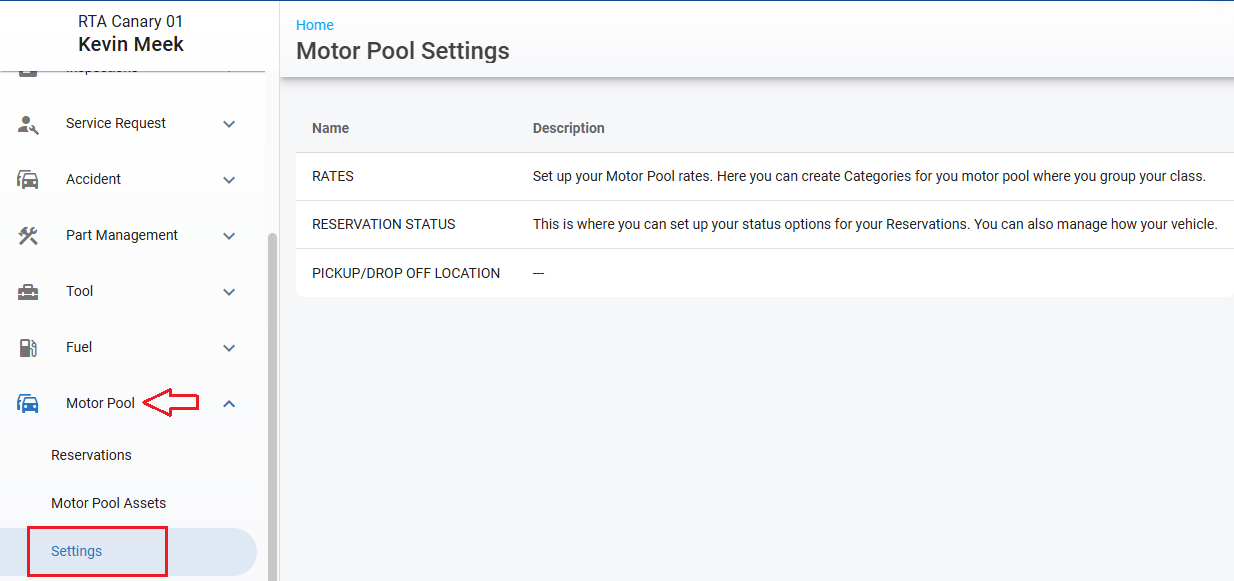Expand the Part Management chevron
1234x581 pixels.
[229, 236]
